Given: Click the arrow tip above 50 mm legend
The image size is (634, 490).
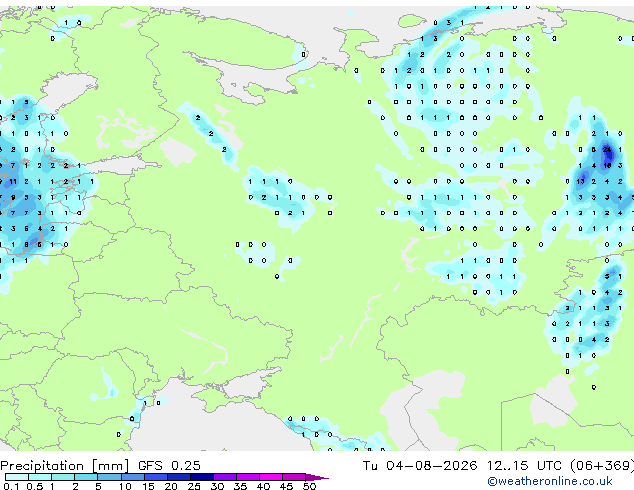Looking at the screenshot, I should (317, 478).
